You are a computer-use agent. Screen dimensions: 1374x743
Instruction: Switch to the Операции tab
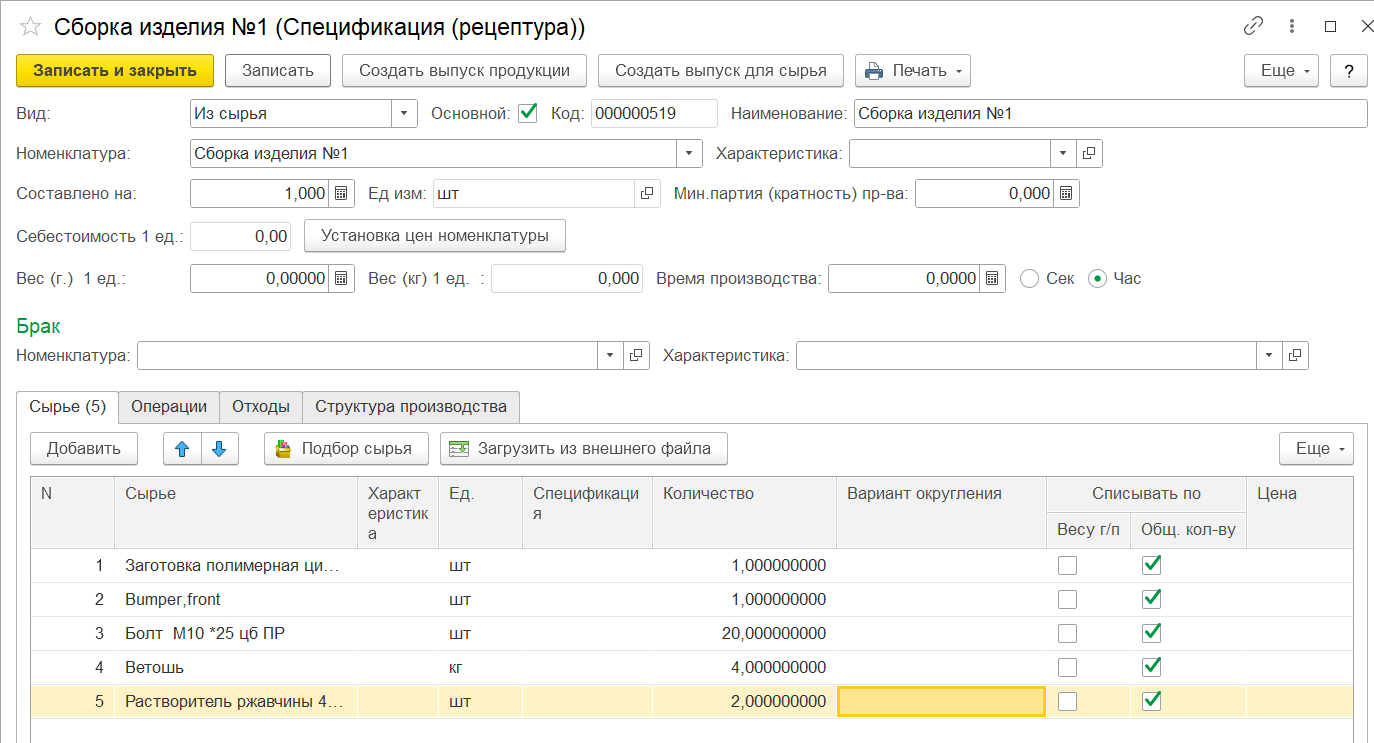tap(169, 406)
